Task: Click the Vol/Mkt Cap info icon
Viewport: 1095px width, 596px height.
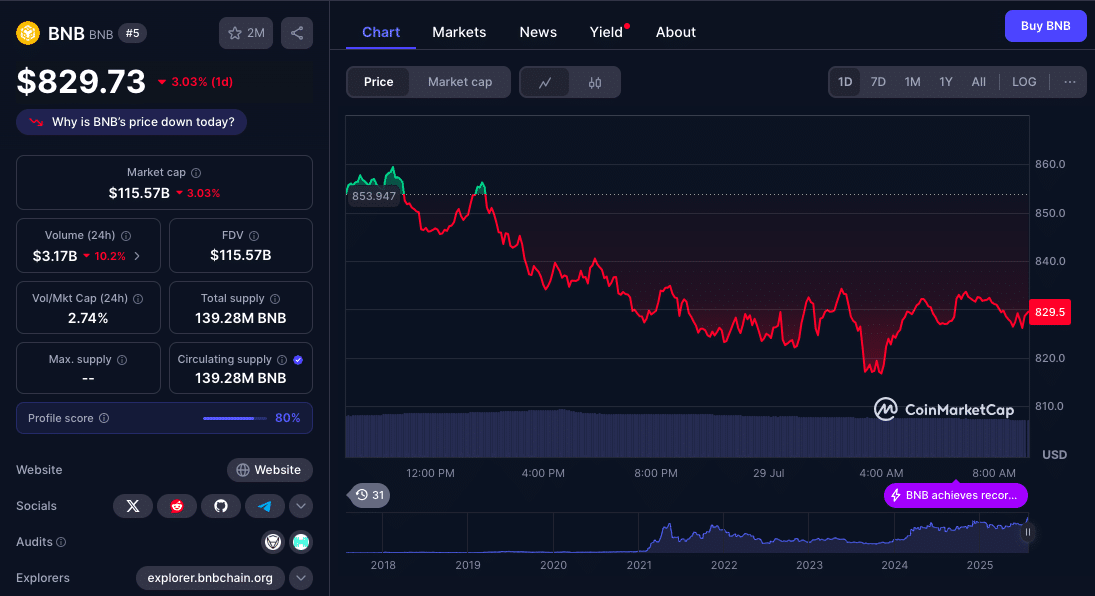Action: tap(138, 299)
